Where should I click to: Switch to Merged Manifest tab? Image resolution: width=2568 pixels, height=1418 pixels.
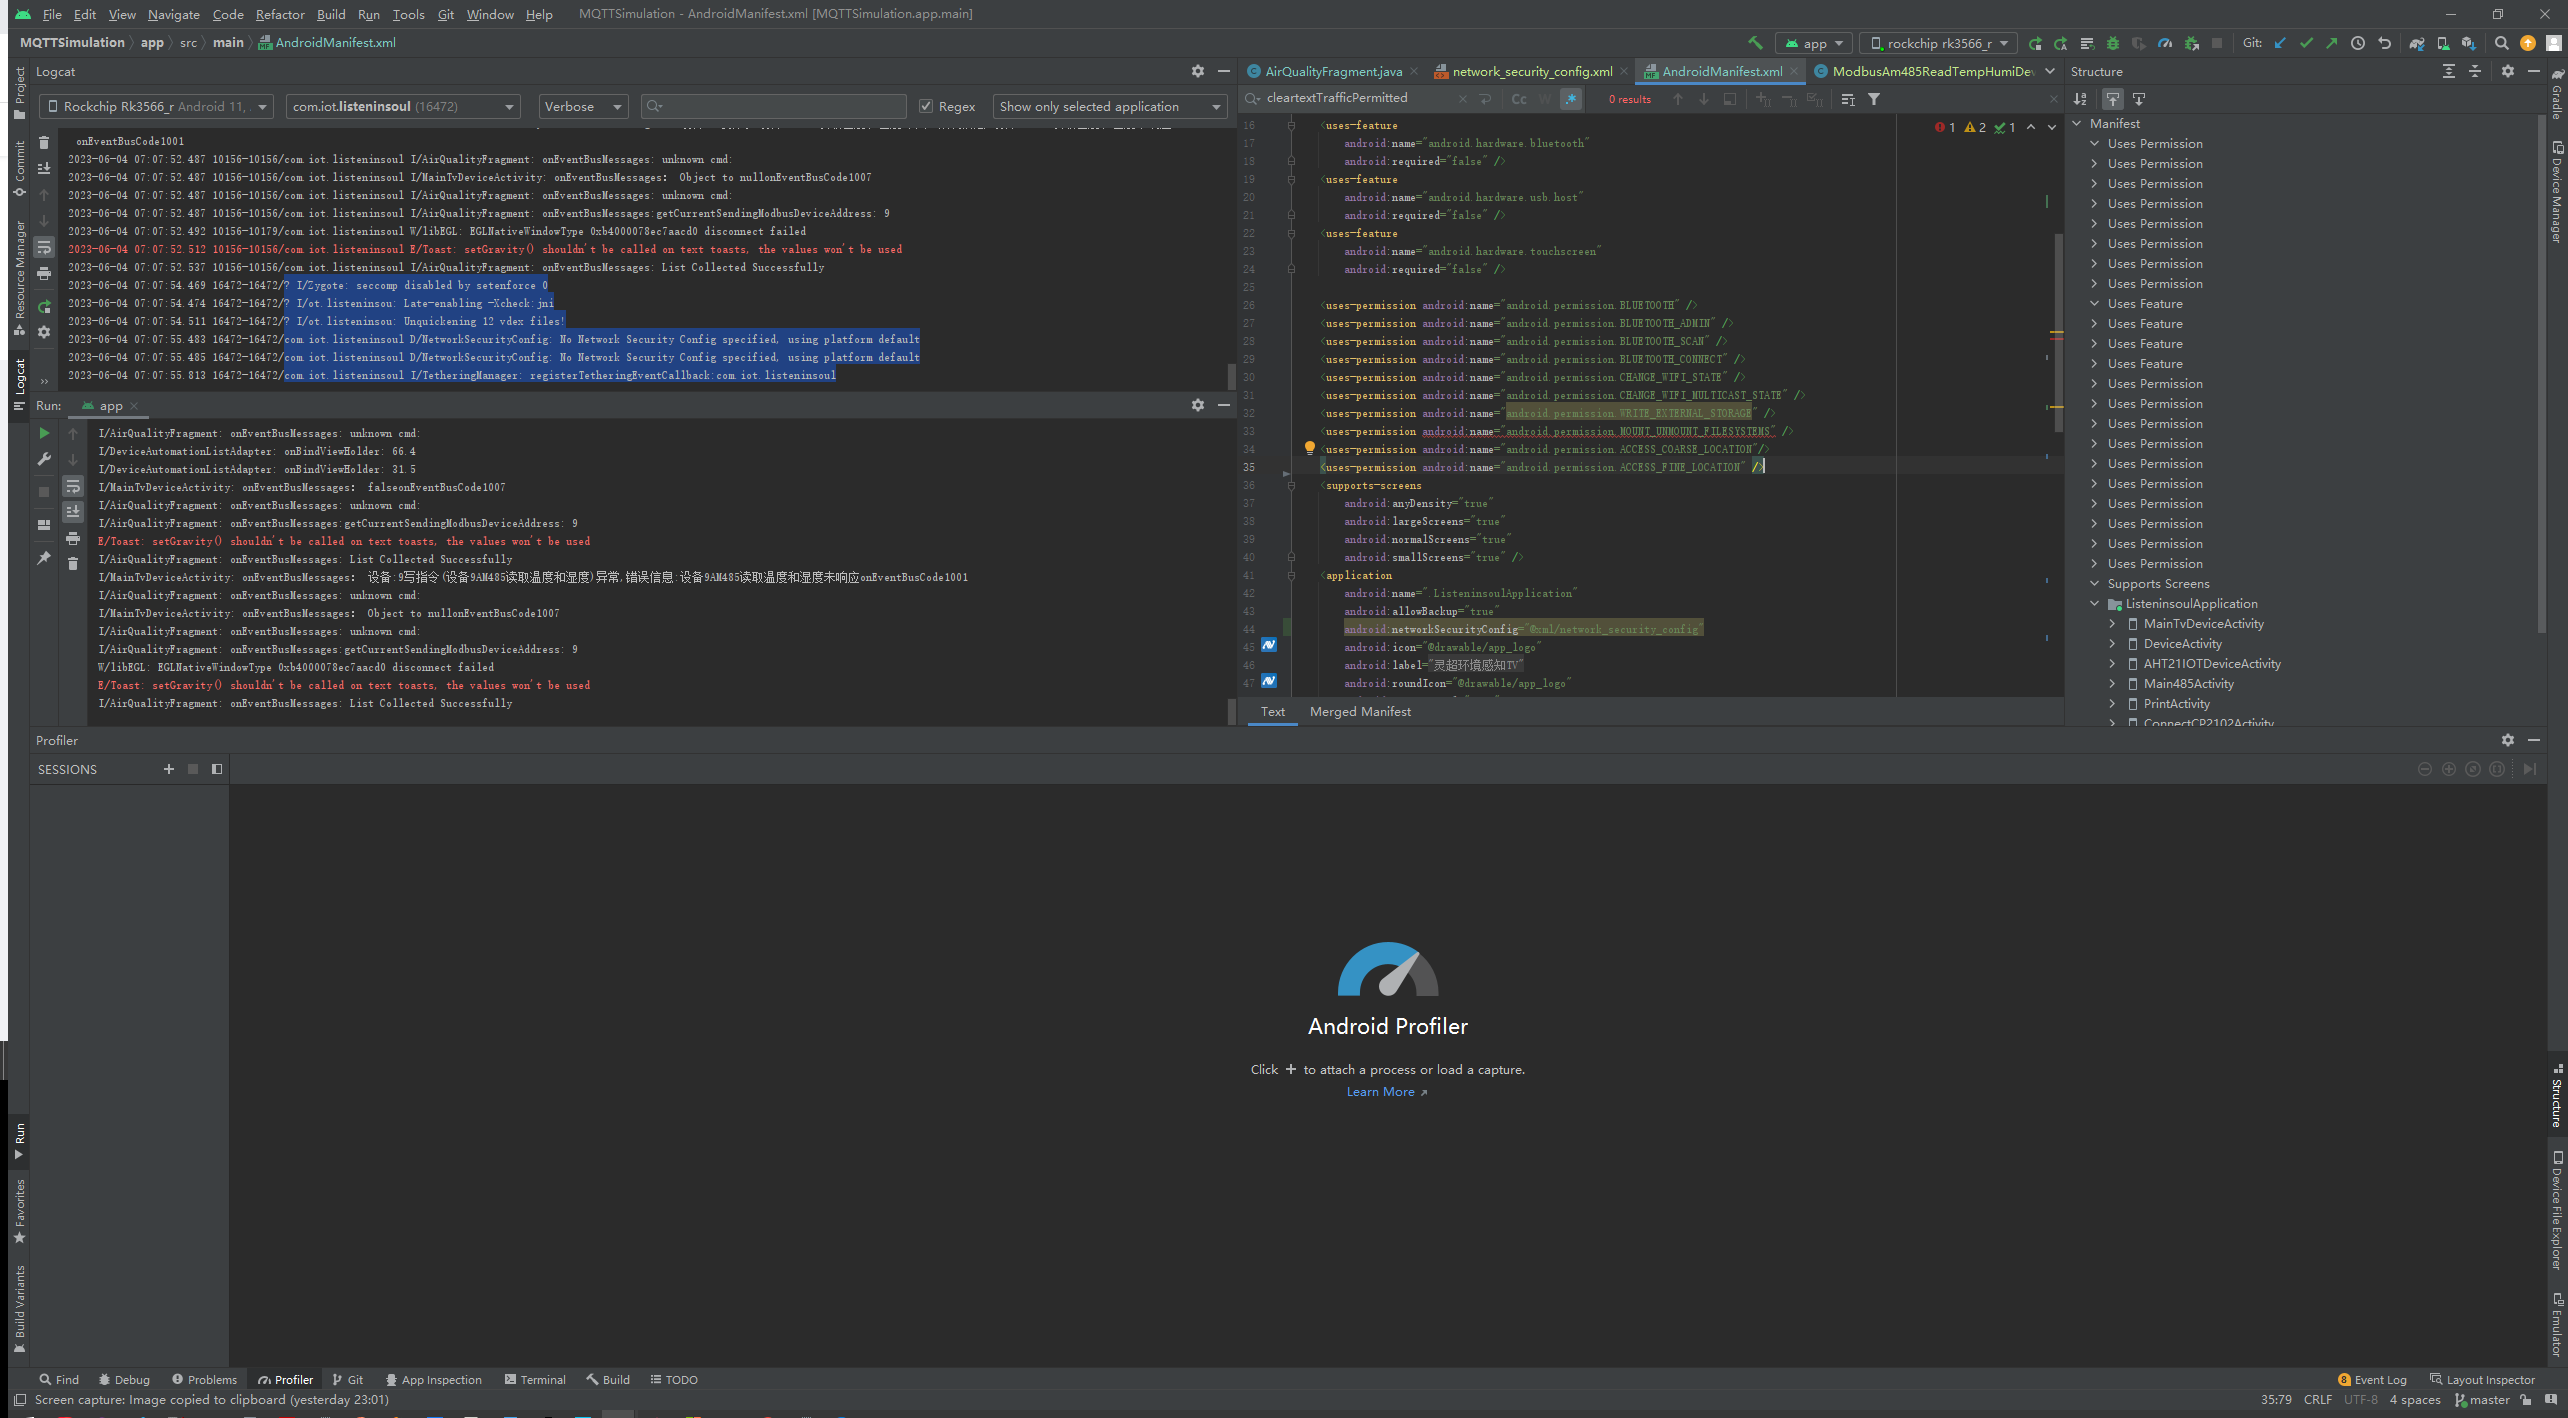point(1360,712)
